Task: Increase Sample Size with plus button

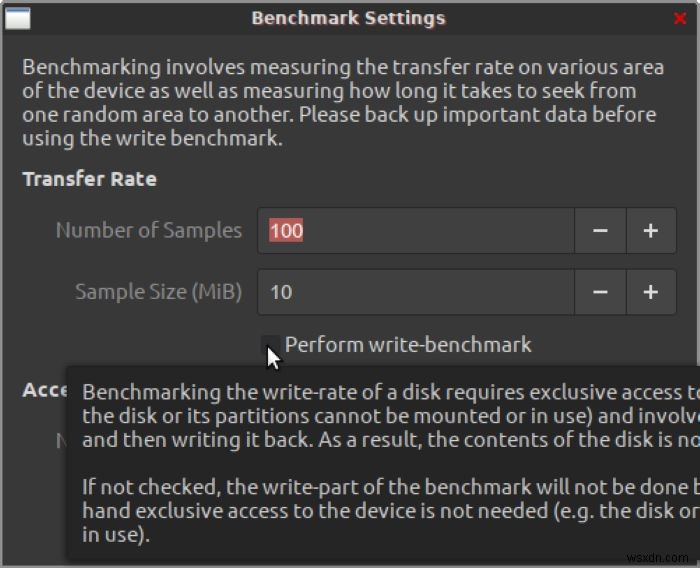Action: coord(651,292)
